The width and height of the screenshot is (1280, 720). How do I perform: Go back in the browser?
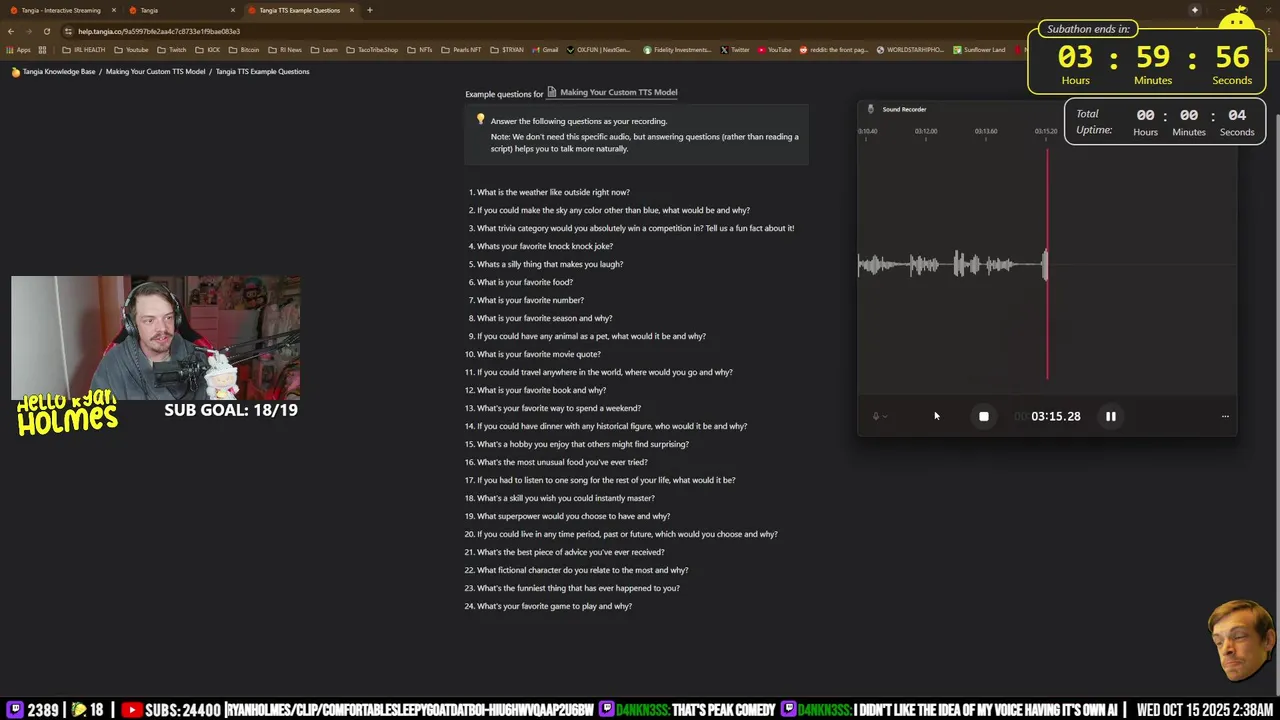(11, 31)
